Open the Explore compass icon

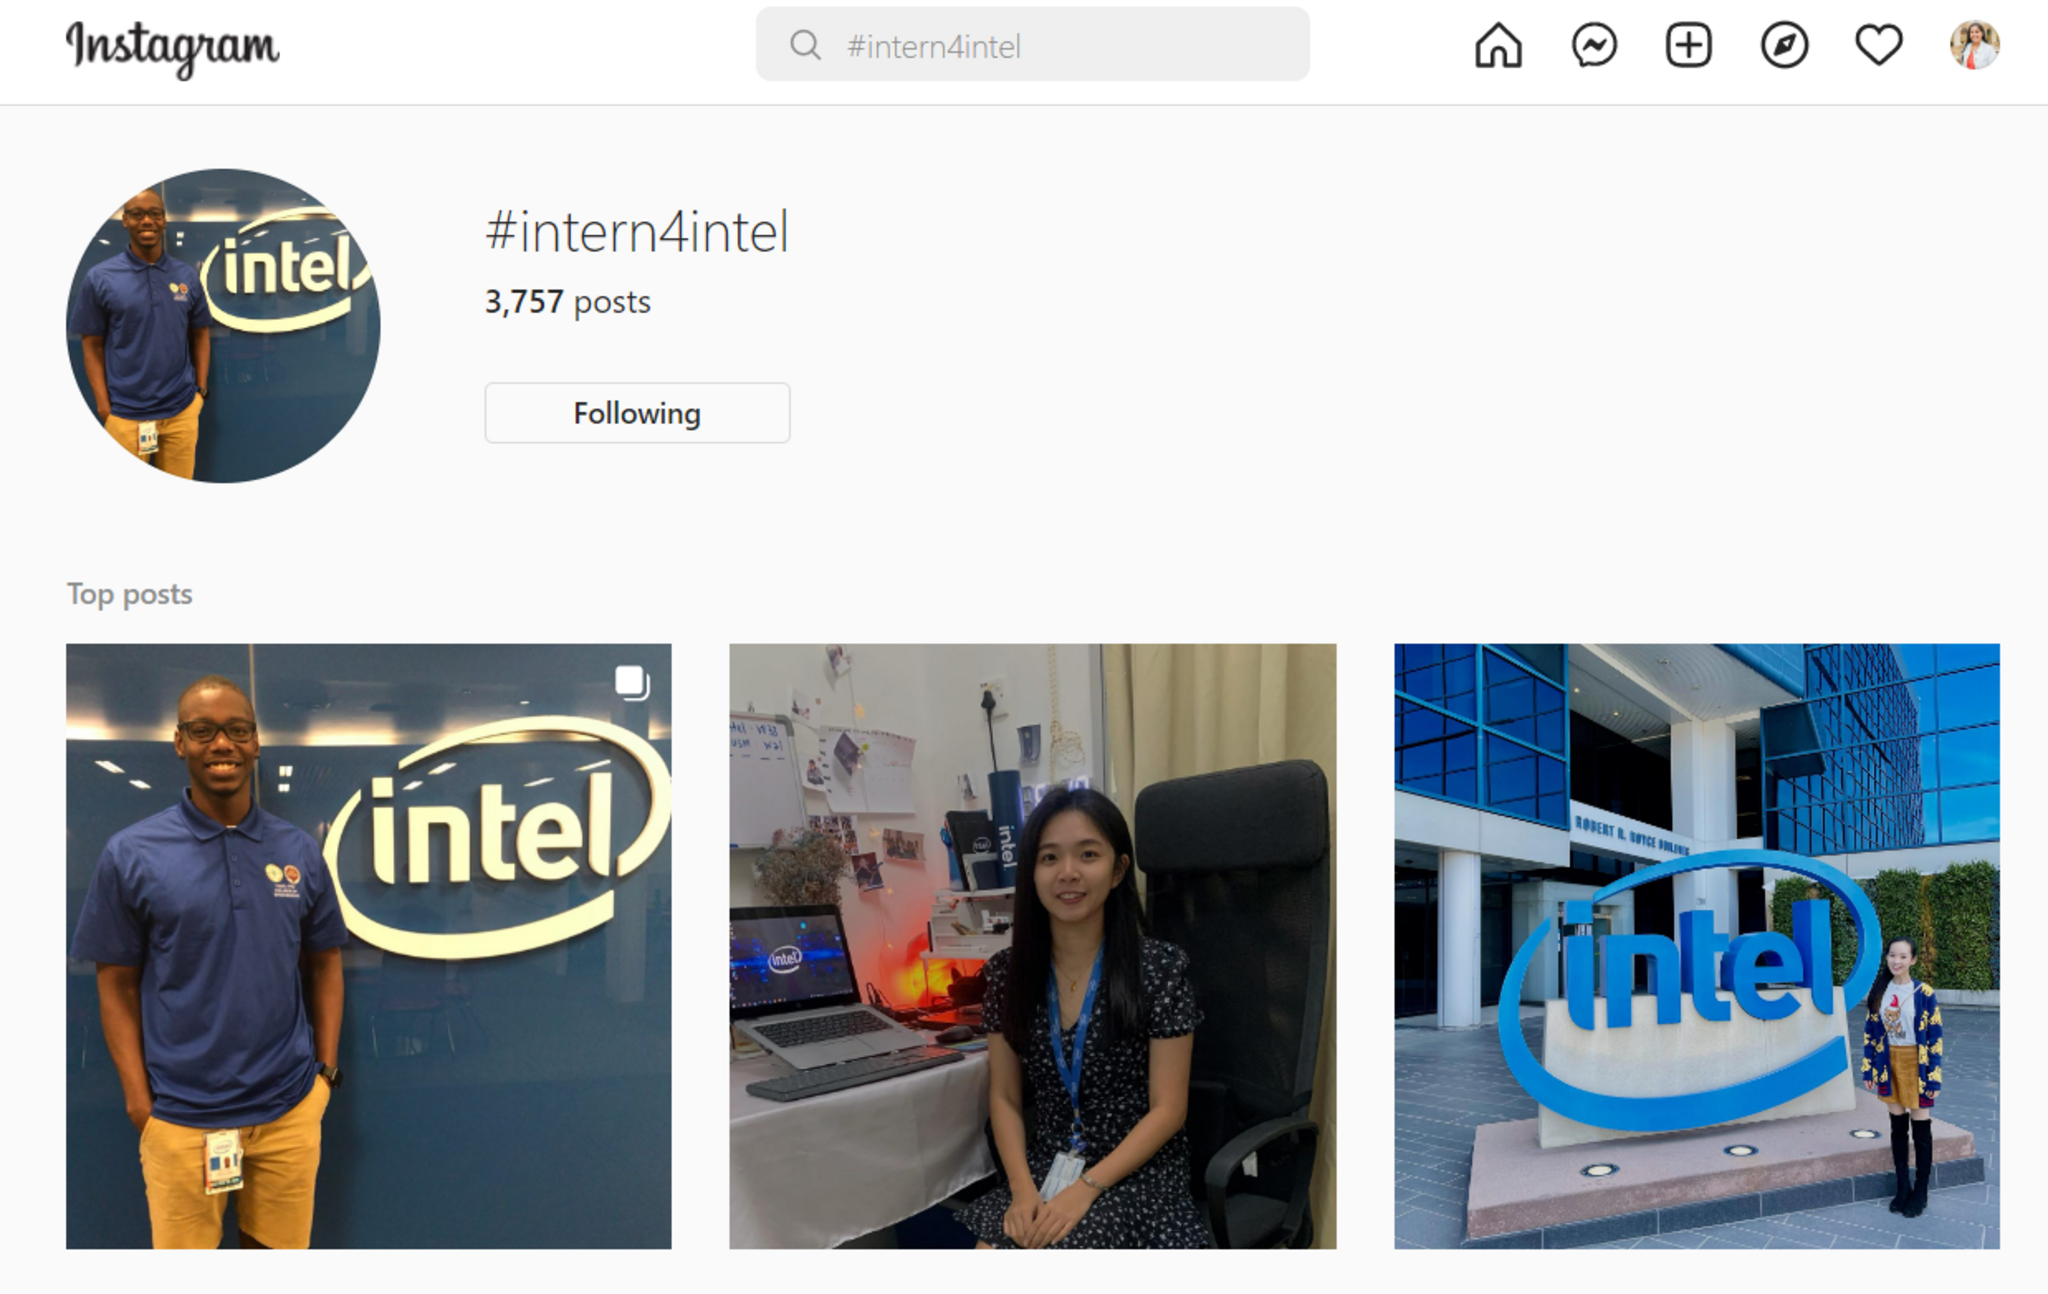1783,46
